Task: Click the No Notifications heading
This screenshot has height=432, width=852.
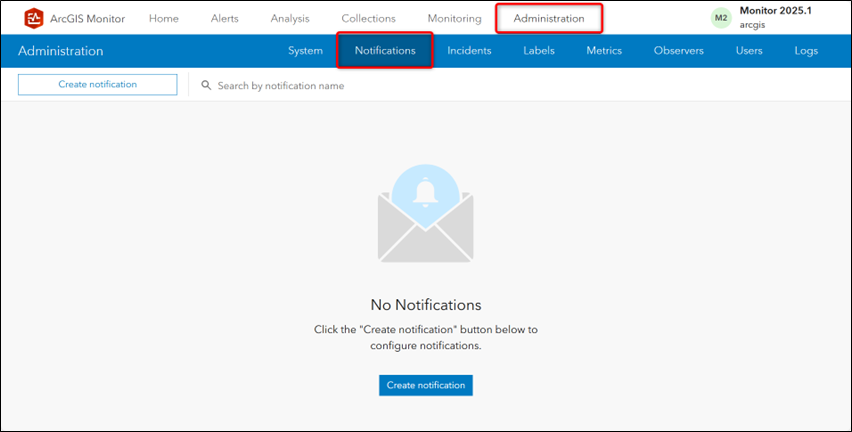Action: click(425, 305)
